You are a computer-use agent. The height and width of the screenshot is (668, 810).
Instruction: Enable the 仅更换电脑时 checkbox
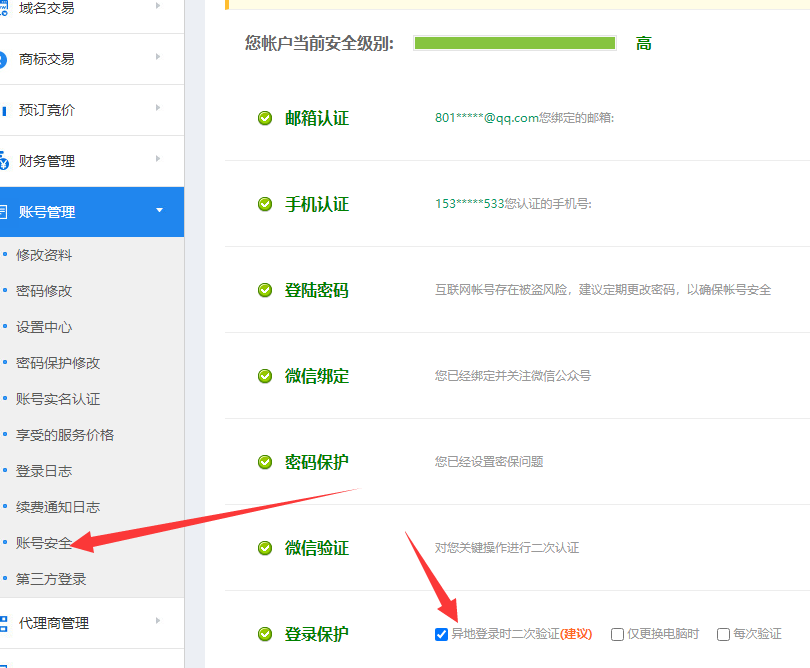[x=618, y=634]
